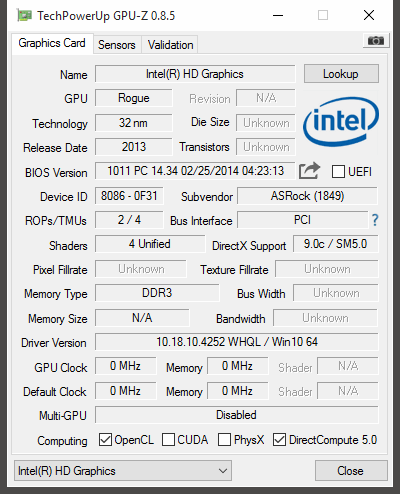Screen dimensions: 400x494
Task: Click the GPU-Z app icon in title bar
Action: pos(24,15)
